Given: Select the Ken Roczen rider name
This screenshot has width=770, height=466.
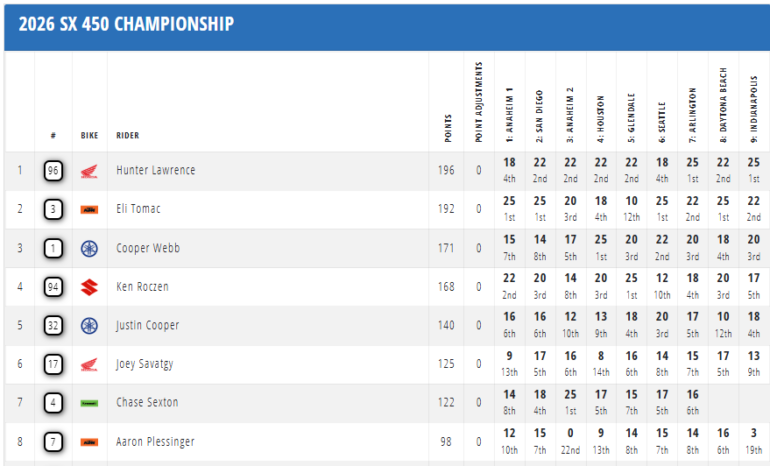Looking at the screenshot, I should (143, 287).
